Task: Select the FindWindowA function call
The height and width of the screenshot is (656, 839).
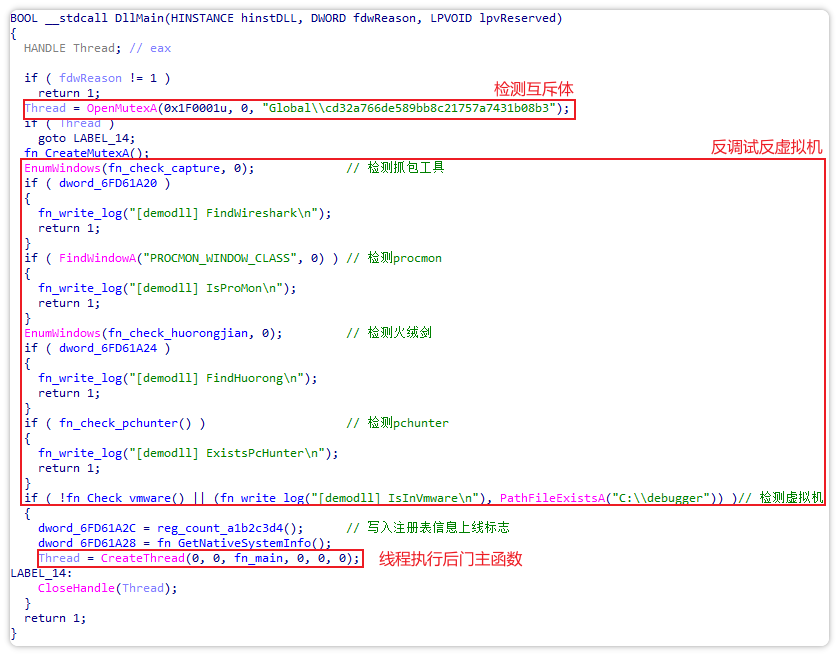Action: [x=97, y=258]
